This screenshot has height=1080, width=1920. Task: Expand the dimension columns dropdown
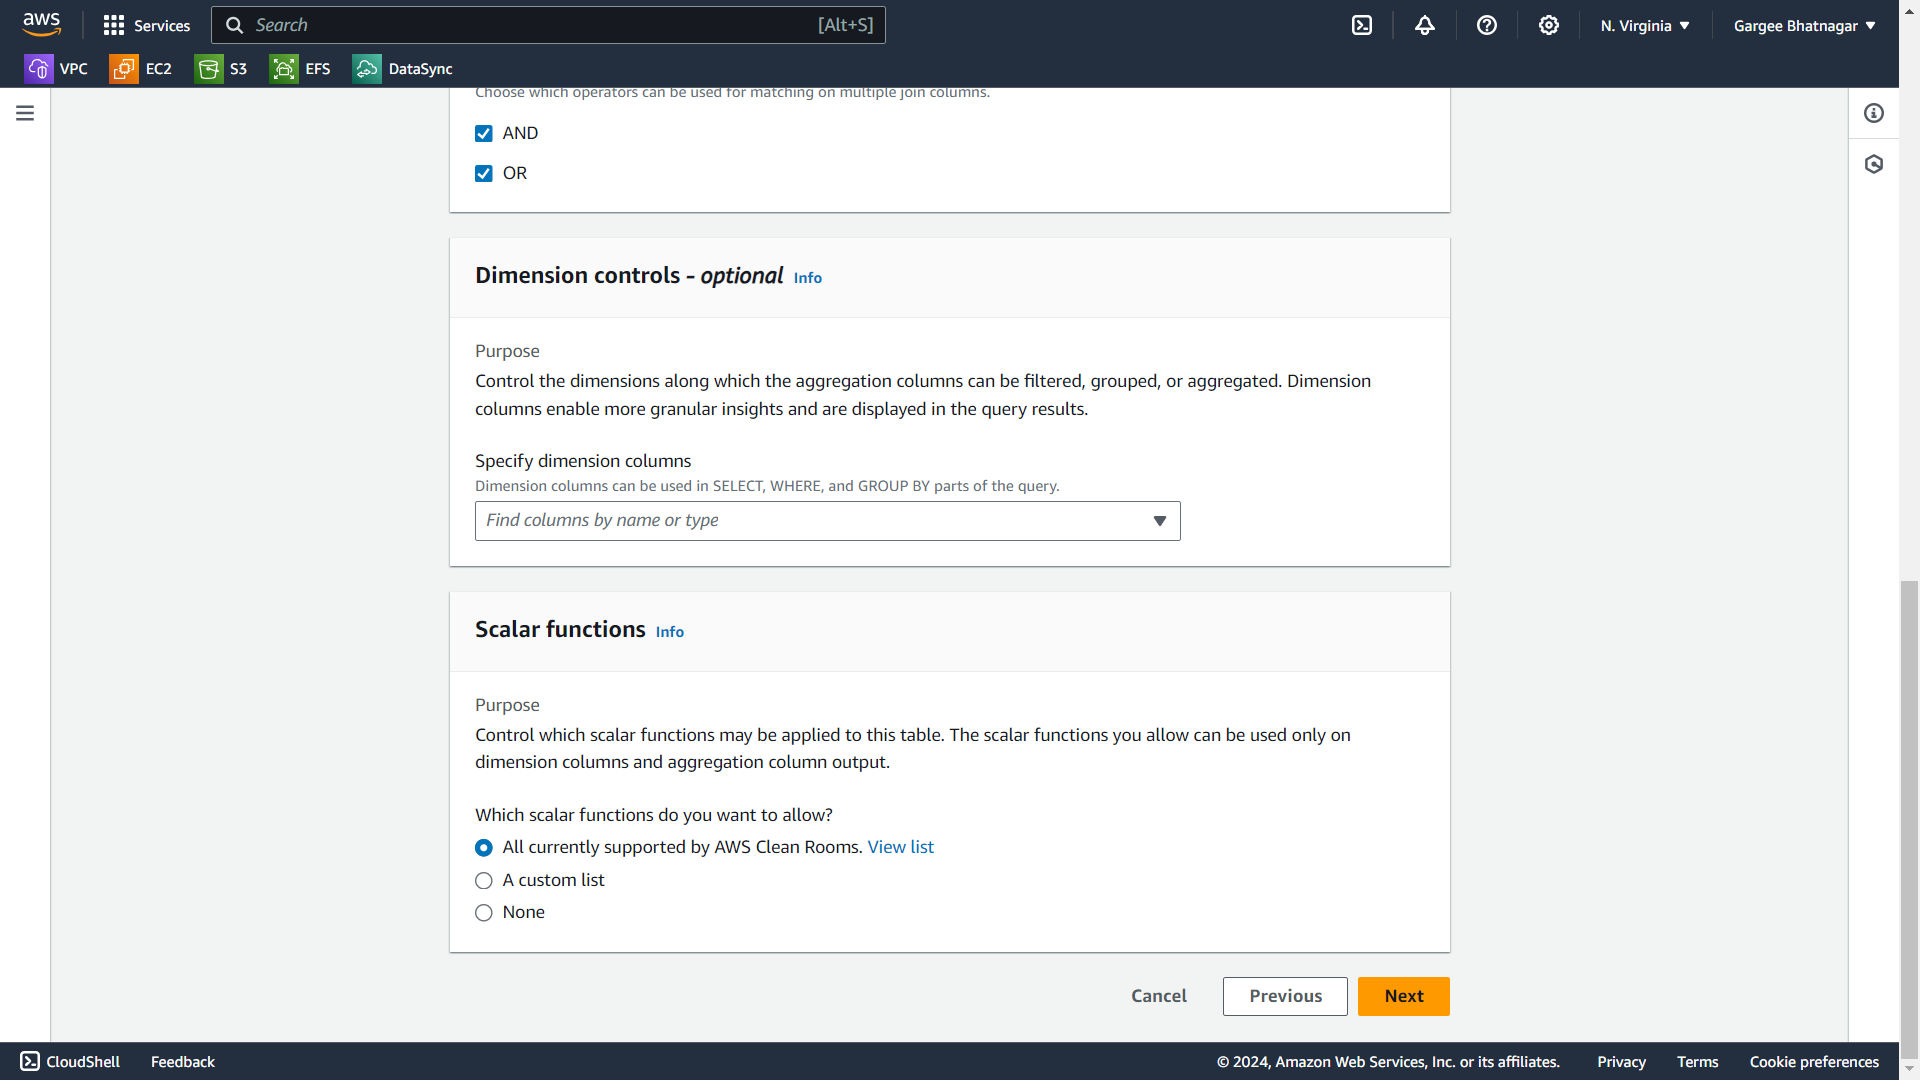coord(827,521)
